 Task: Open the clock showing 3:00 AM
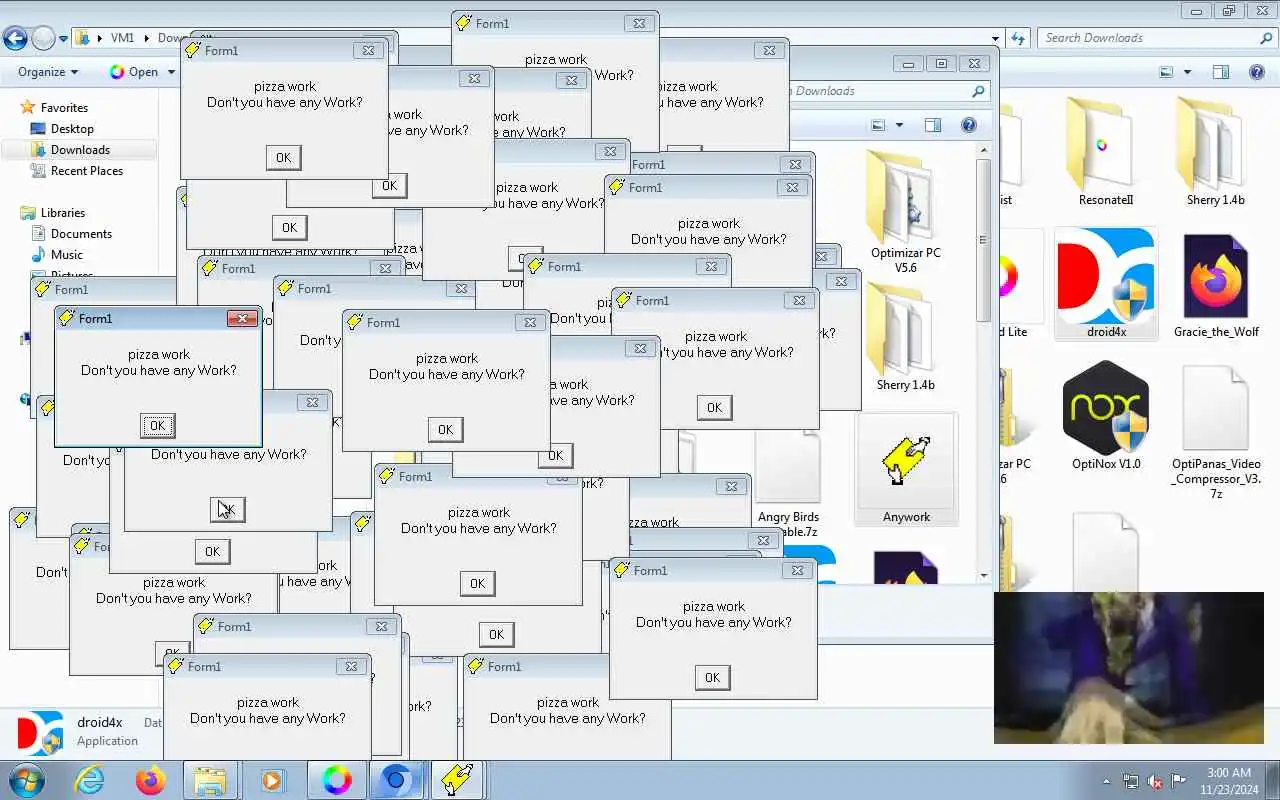click(1229, 781)
